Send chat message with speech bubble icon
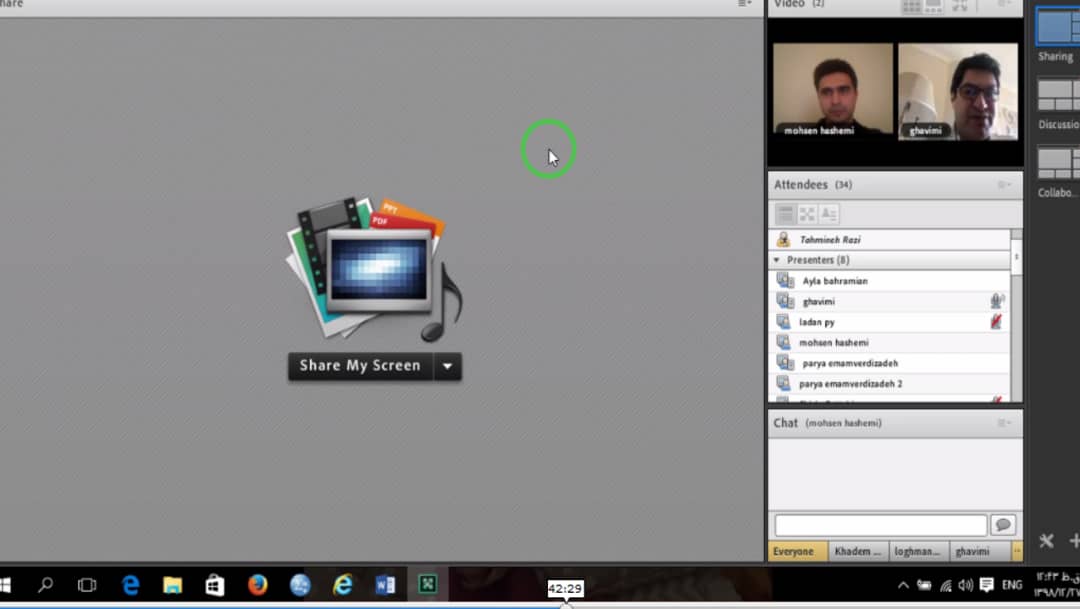This screenshot has width=1080, height=609. tap(1002, 525)
